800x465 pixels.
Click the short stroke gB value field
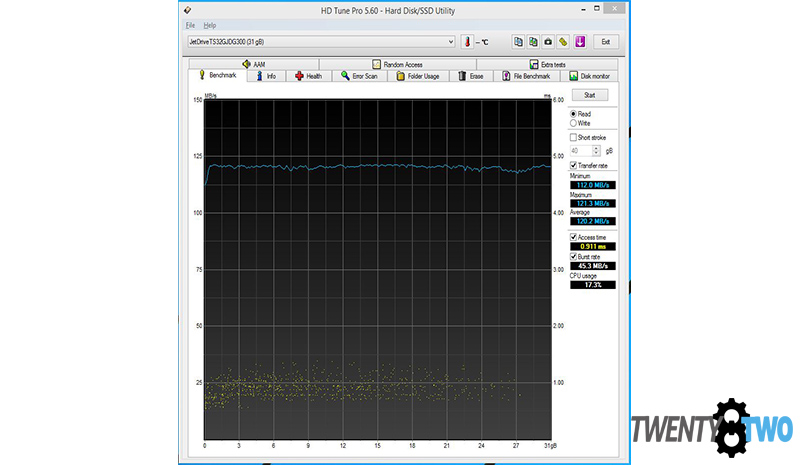click(581, 151)
